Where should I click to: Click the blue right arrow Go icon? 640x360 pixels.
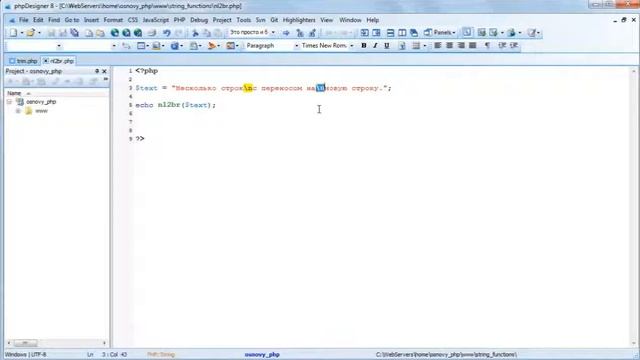coord(286,33)
